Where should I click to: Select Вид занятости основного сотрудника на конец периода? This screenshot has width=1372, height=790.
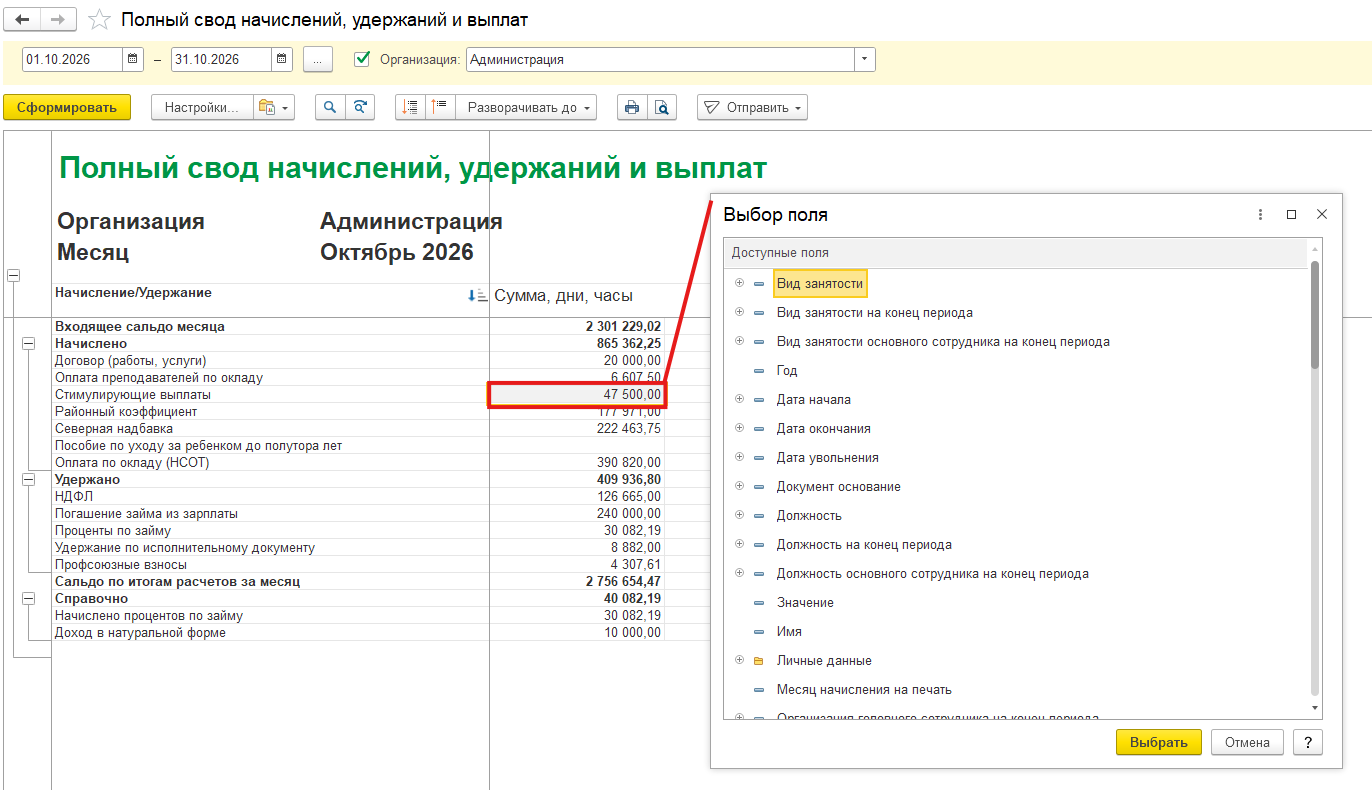pyautogui.click(x=1016, y=342)
